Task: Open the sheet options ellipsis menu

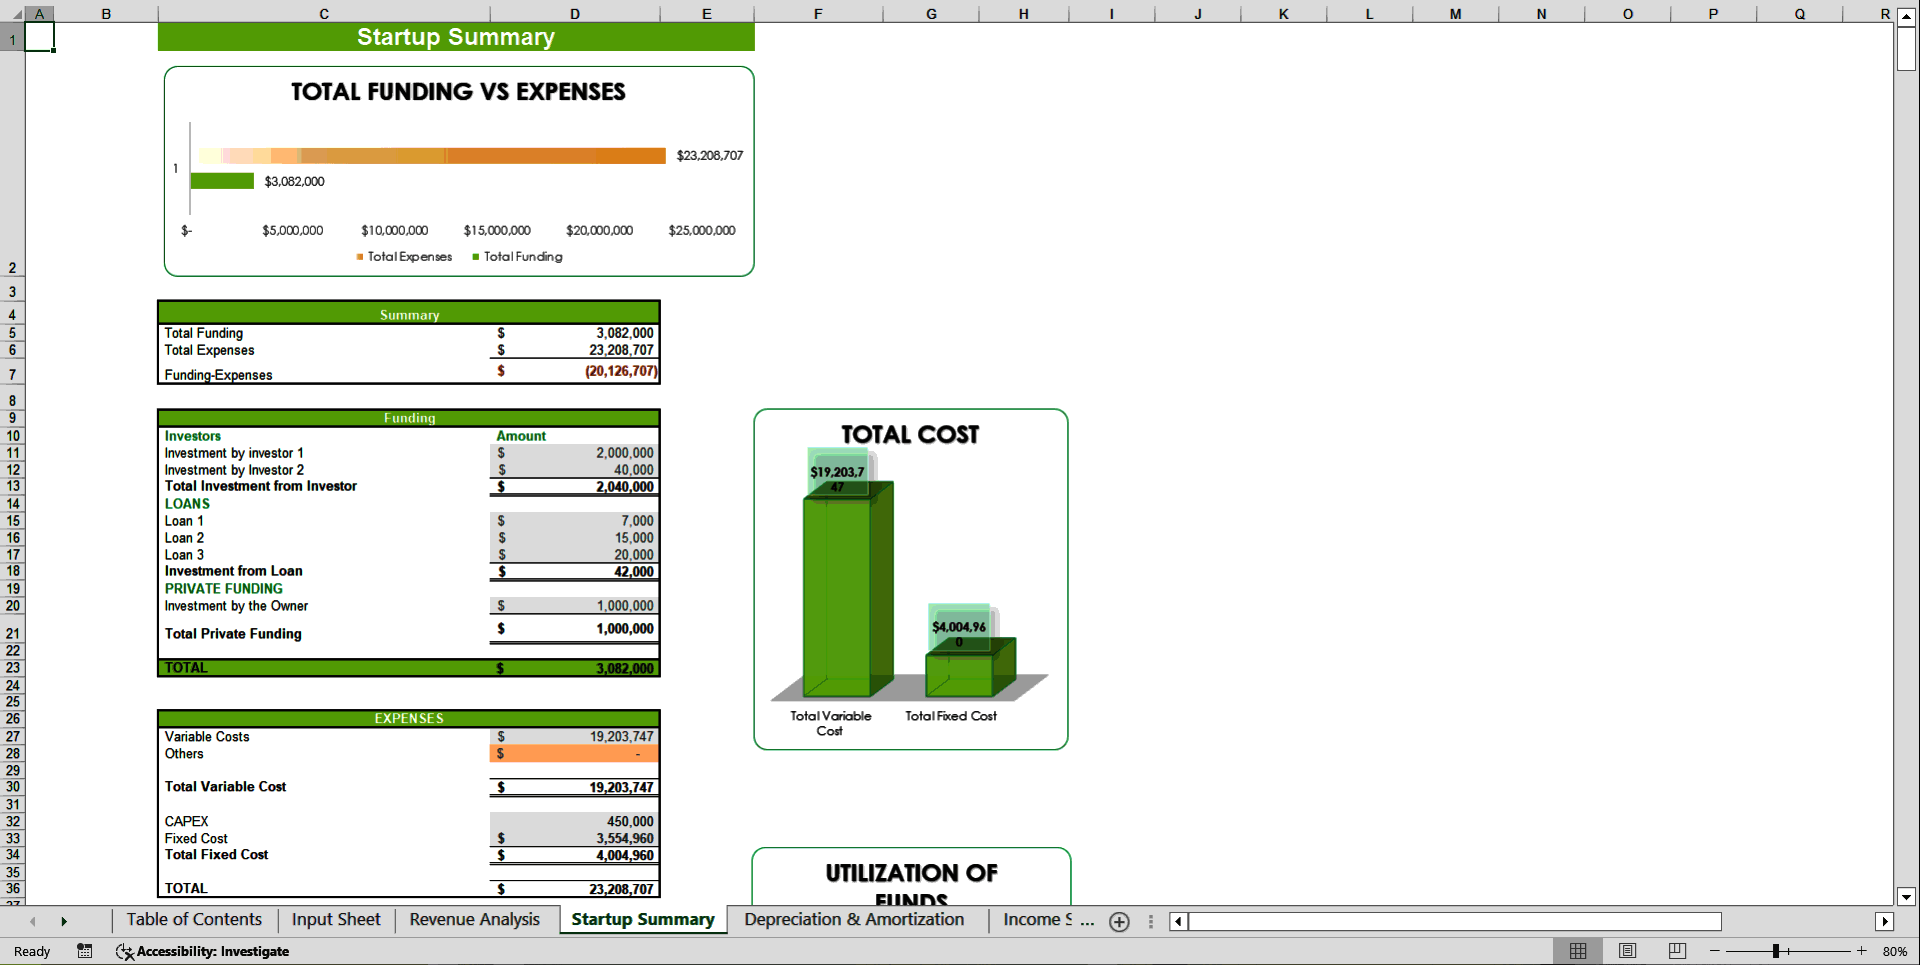Action: pos(1150,922)
